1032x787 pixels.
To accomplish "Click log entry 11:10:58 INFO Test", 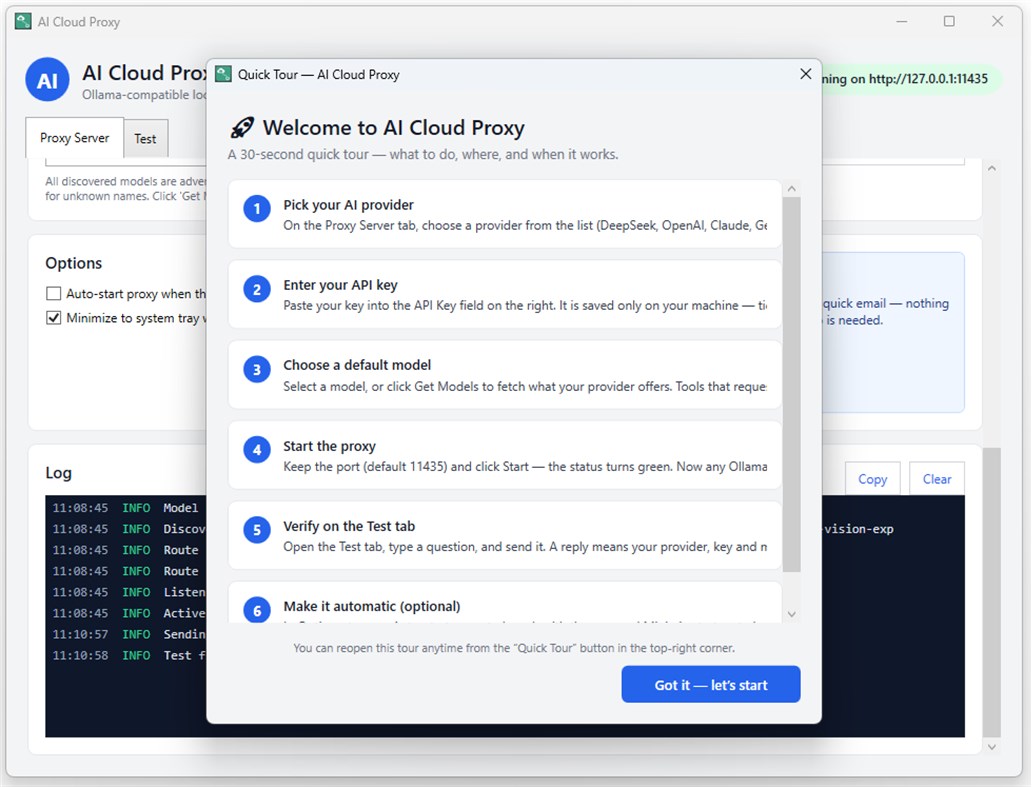I will [129, 655].
